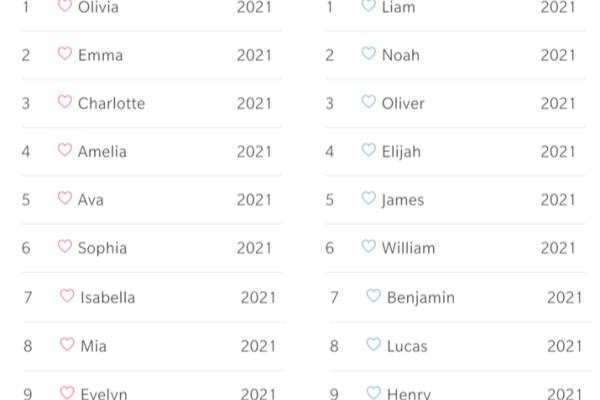This screenshot has width=600, height=400.
Task: Click the 2021 year next to Emma
Action: (x=254, y=56)
